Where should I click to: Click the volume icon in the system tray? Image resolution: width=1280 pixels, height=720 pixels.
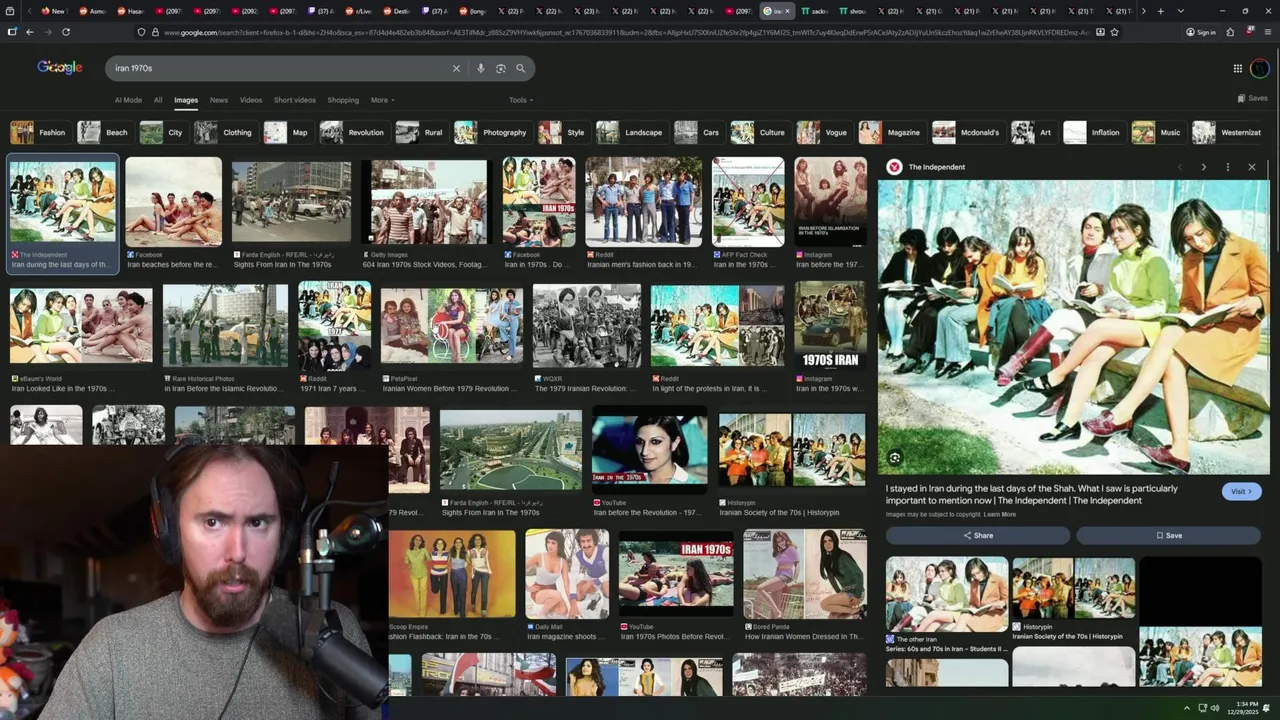(x=1215, y=708)
